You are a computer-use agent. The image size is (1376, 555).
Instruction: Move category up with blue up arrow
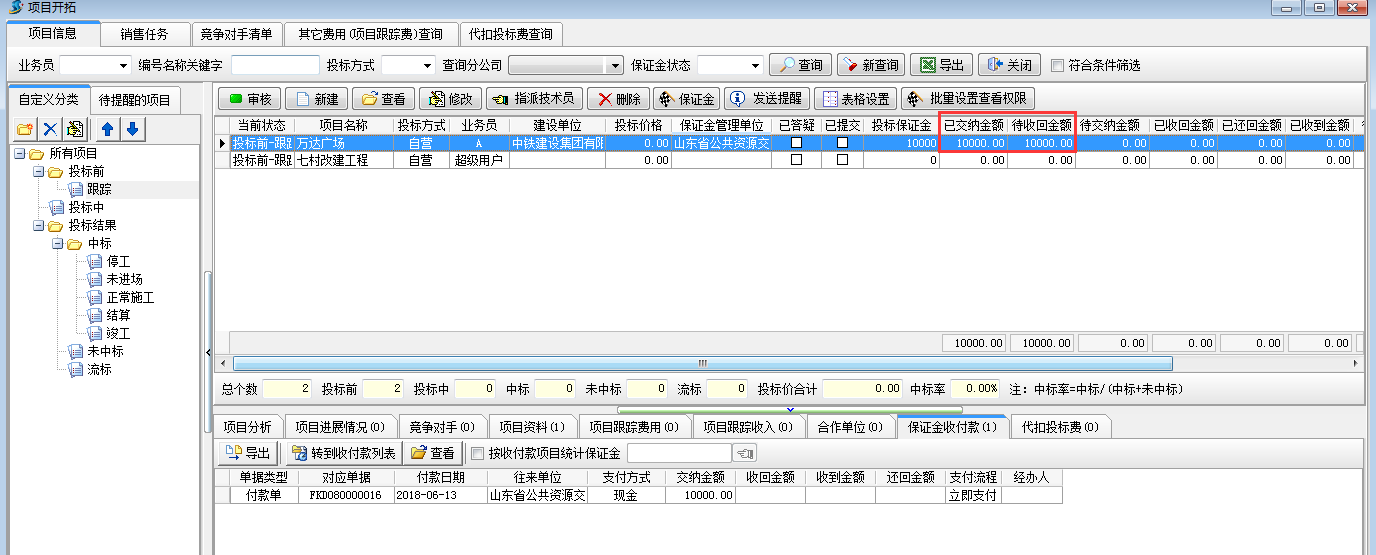pos(108,129)
